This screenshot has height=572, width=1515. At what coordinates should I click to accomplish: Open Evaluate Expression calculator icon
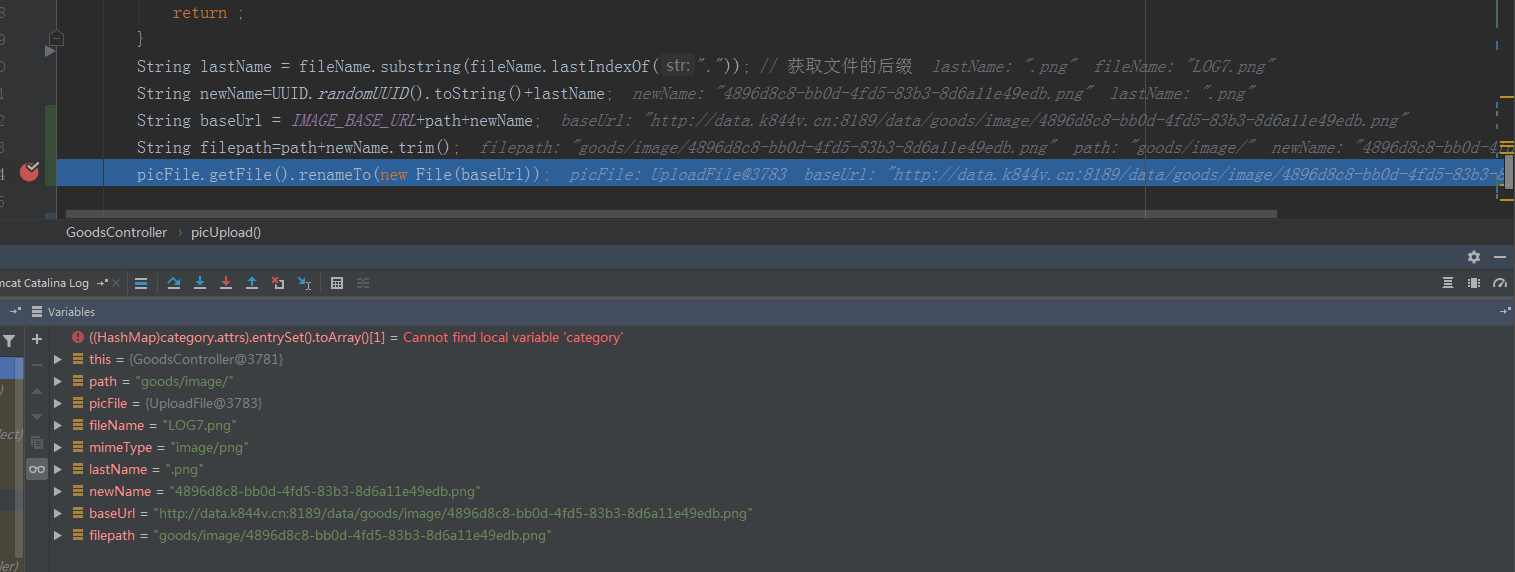[337, 283]
